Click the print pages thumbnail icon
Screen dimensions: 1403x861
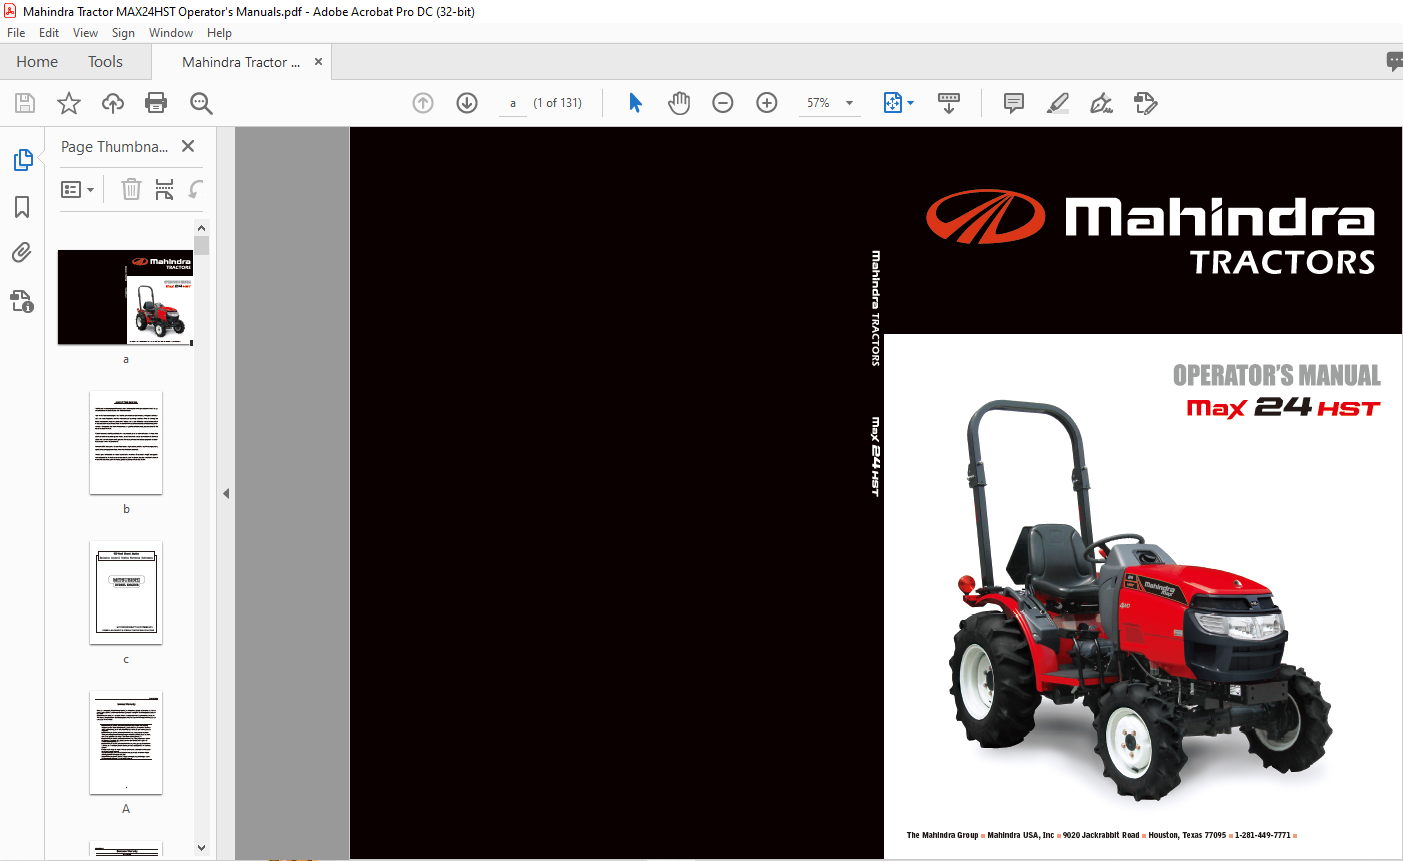pyautogui.click(x=165, y=189)
